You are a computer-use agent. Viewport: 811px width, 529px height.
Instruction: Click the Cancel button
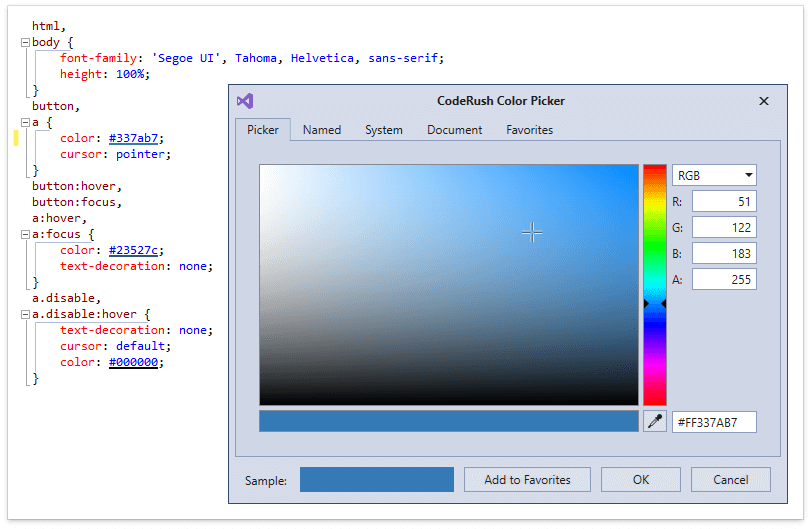[730, 480]
